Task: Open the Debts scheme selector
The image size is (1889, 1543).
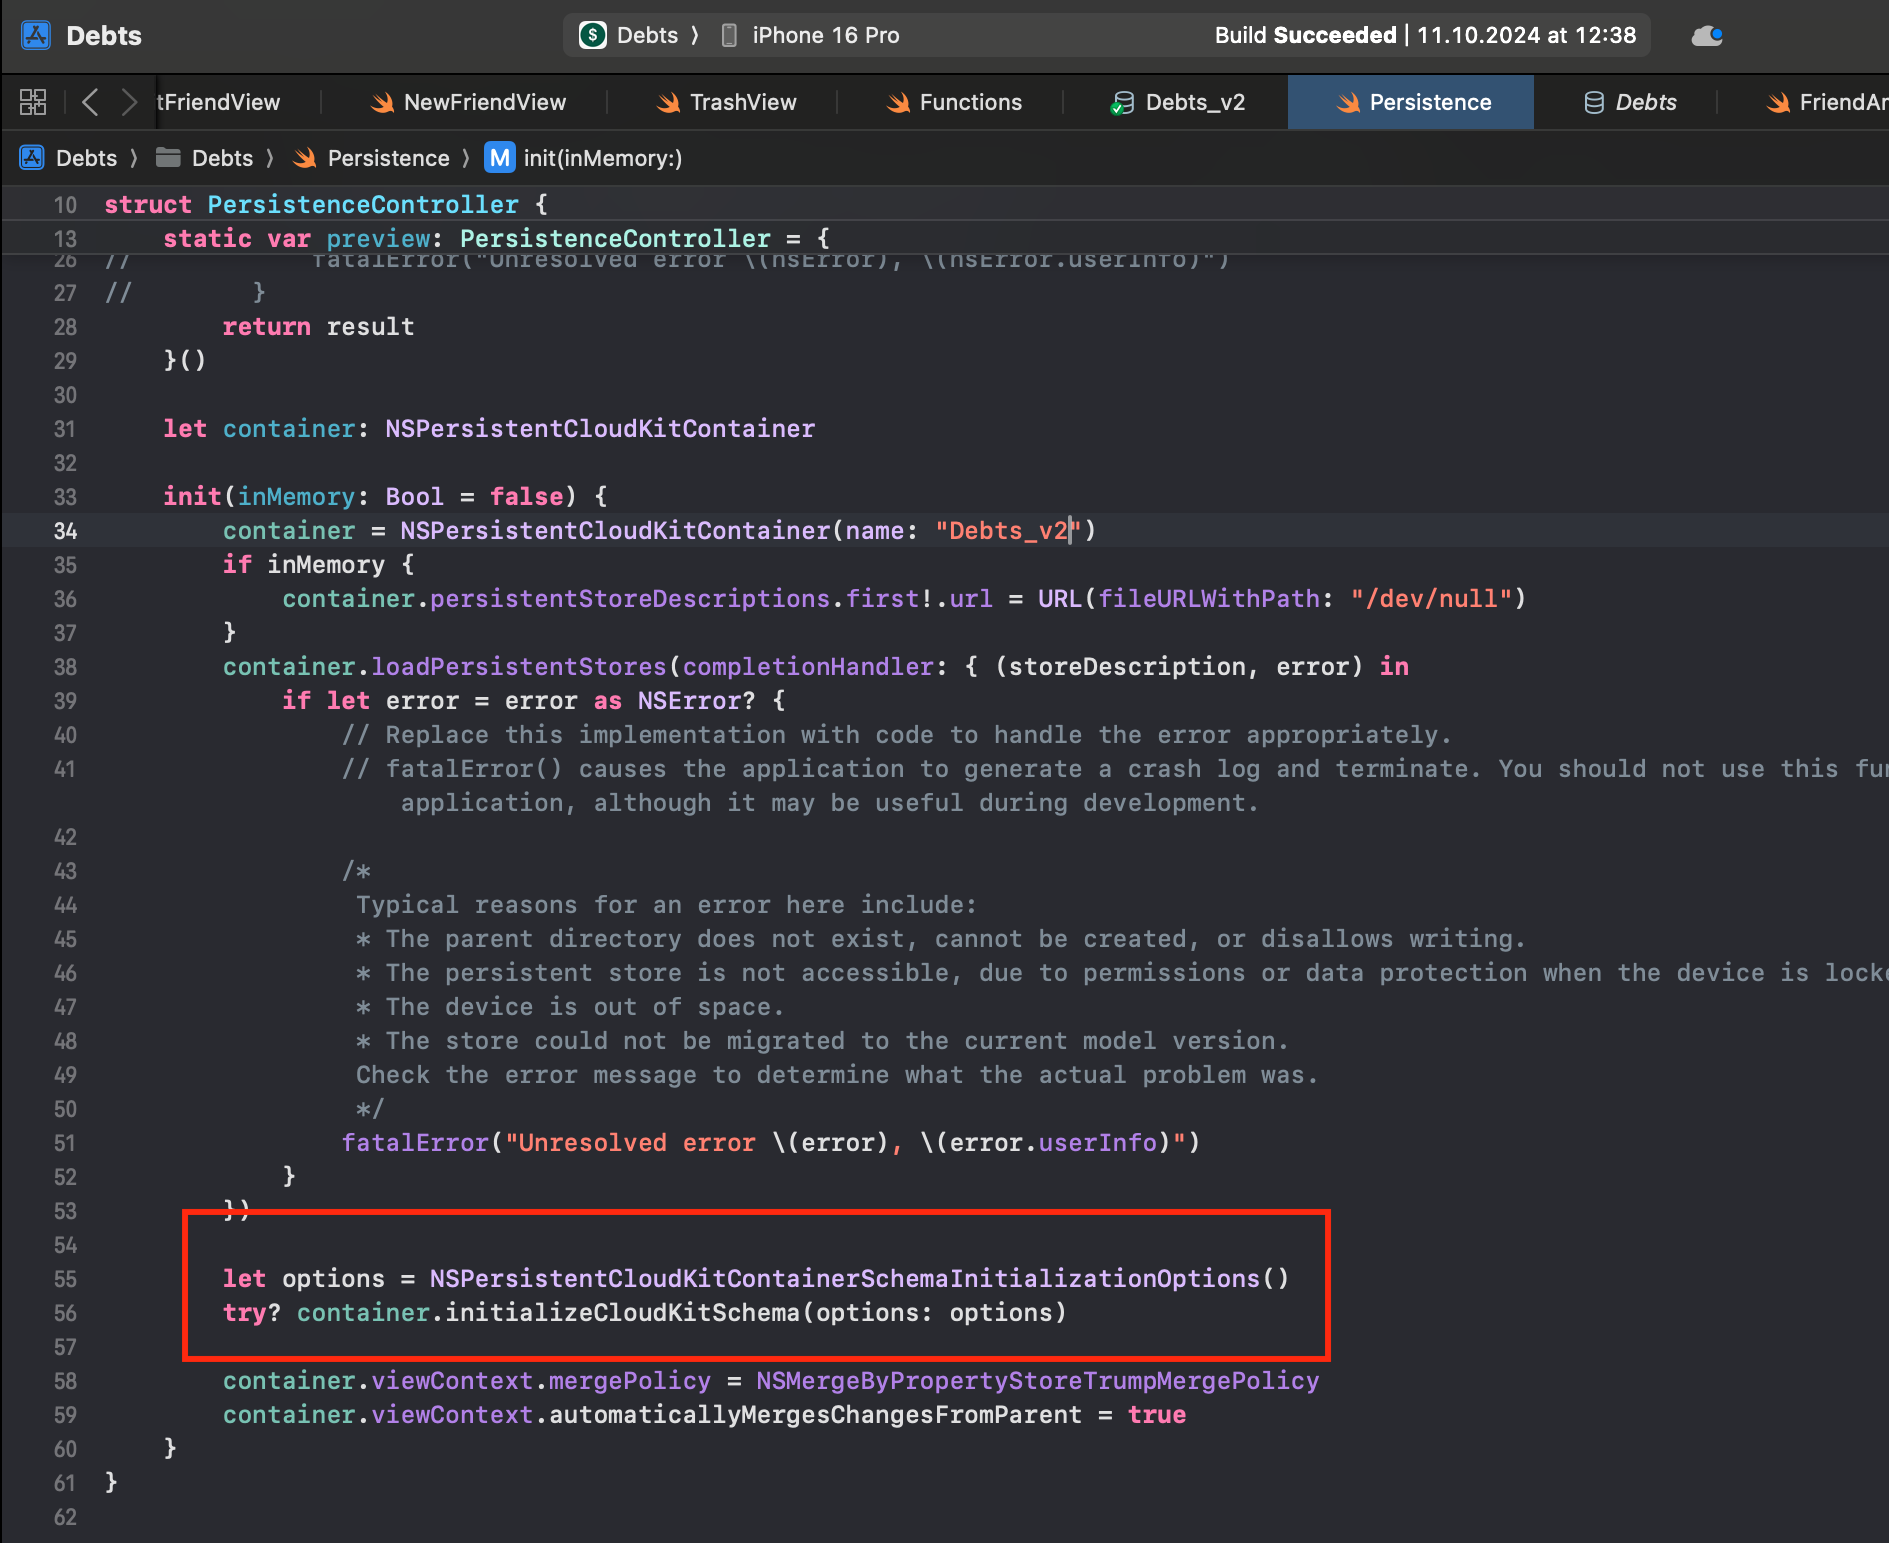Action: click(x=637, y=35)
